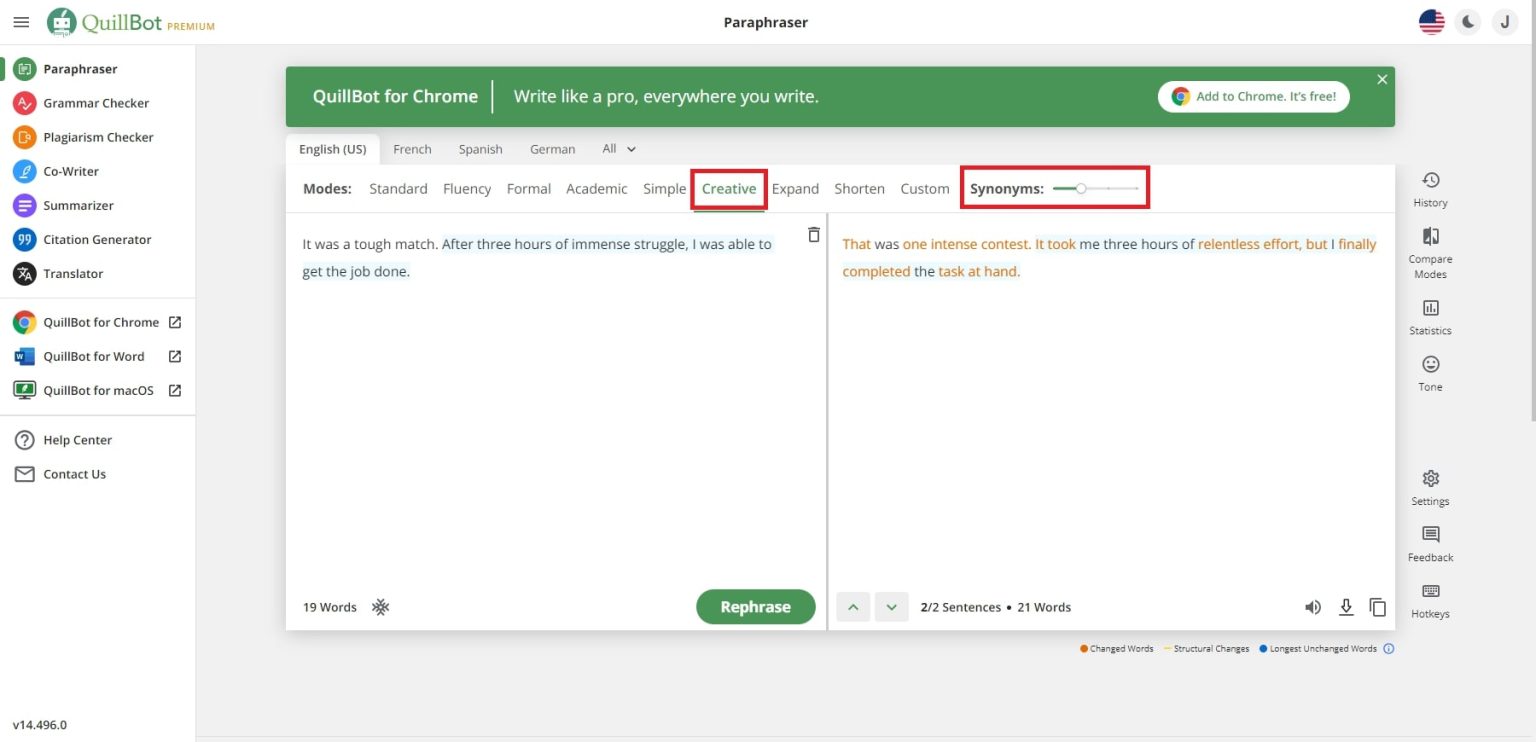The image size is (1536, 742).
Task: Toggle the hamburger sidebar menu
Action: pos(21,22)
